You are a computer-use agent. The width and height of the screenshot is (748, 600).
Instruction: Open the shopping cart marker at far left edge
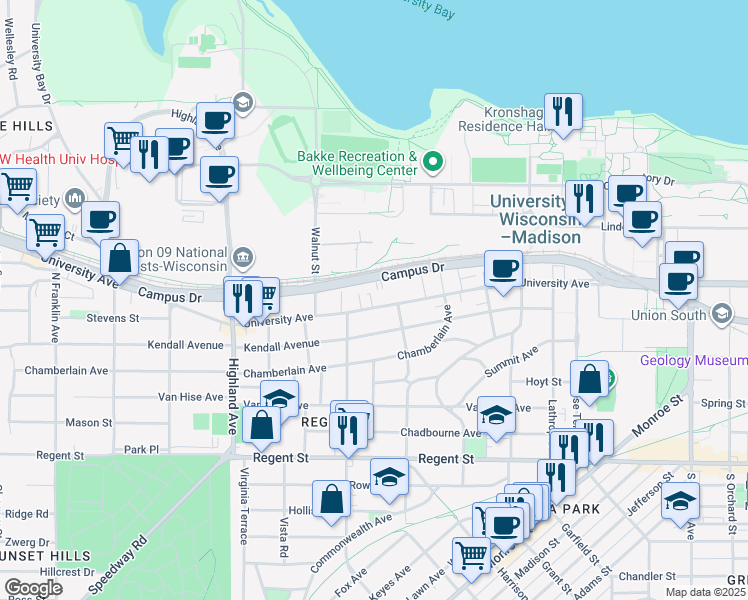pyautogui.click(x=17, y=186)
